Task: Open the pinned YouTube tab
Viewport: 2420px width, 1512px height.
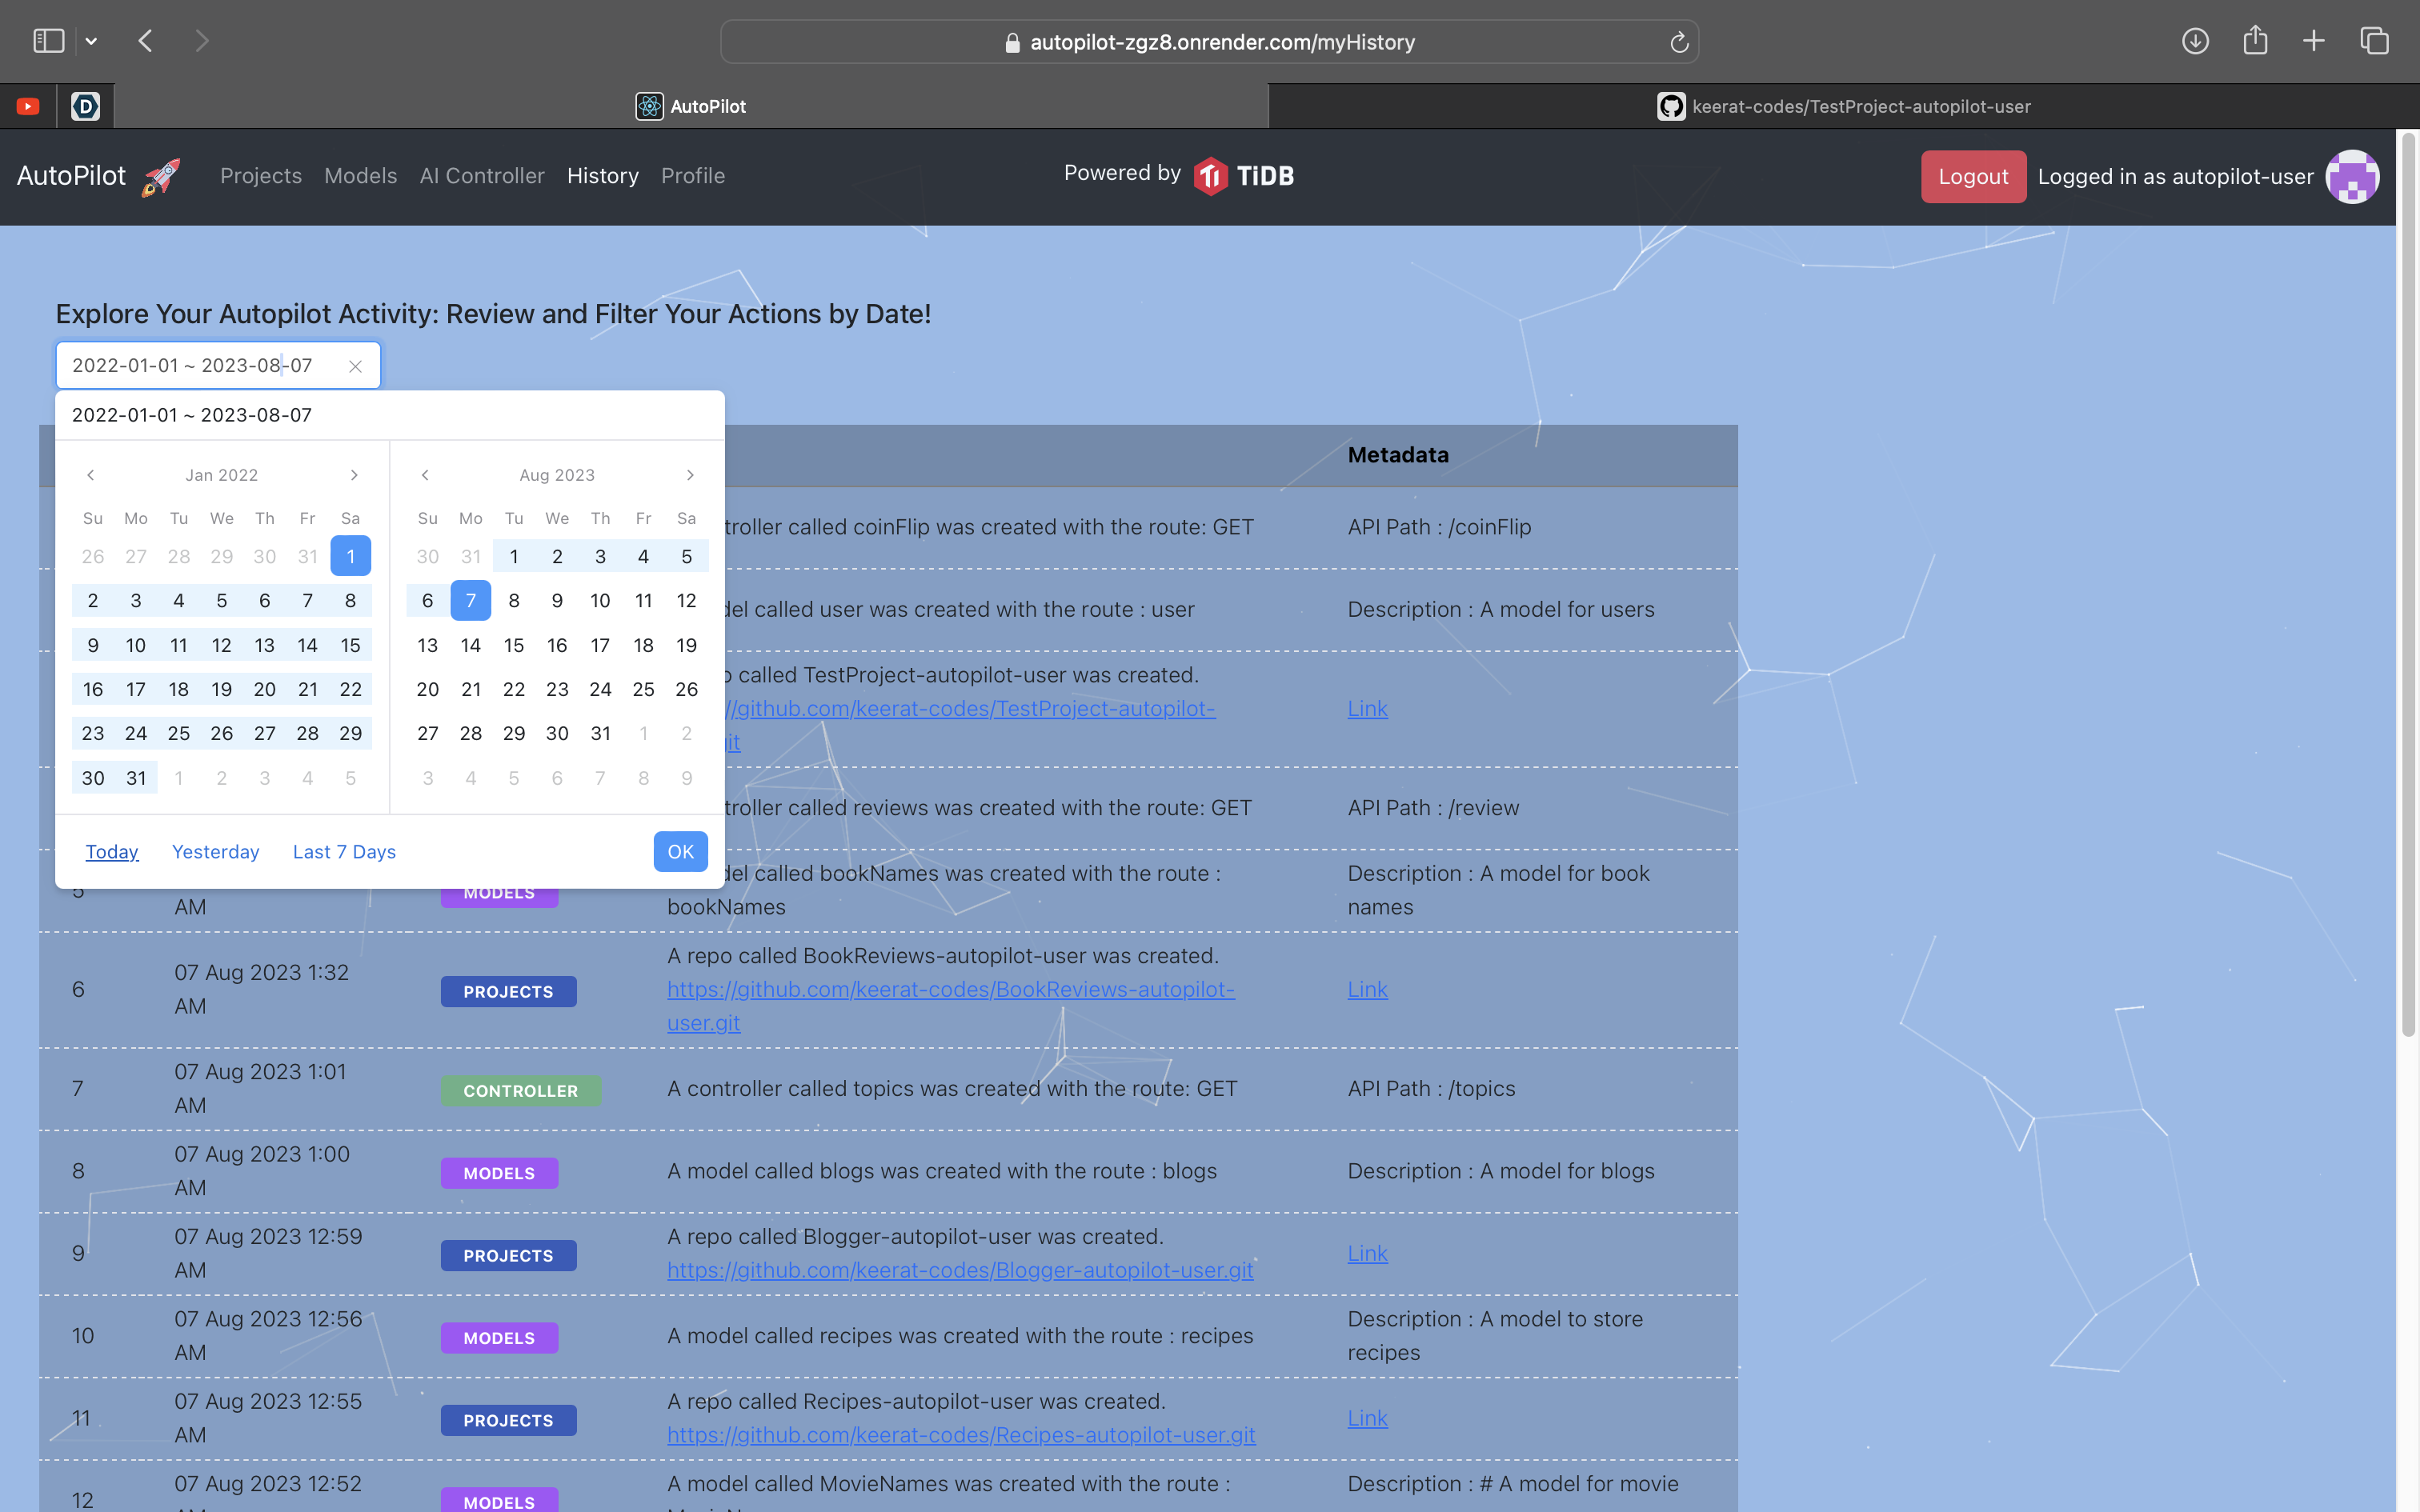Action: [28, 106]
